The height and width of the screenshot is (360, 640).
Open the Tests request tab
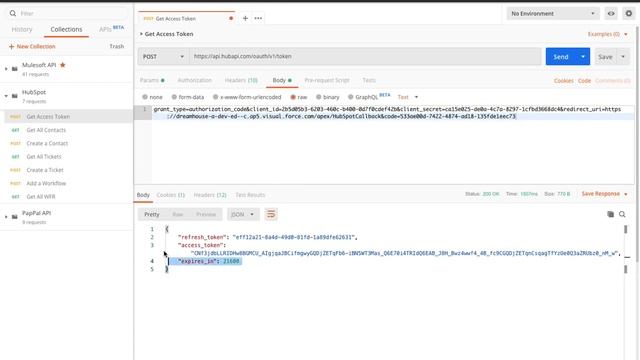tap(369, 80)
